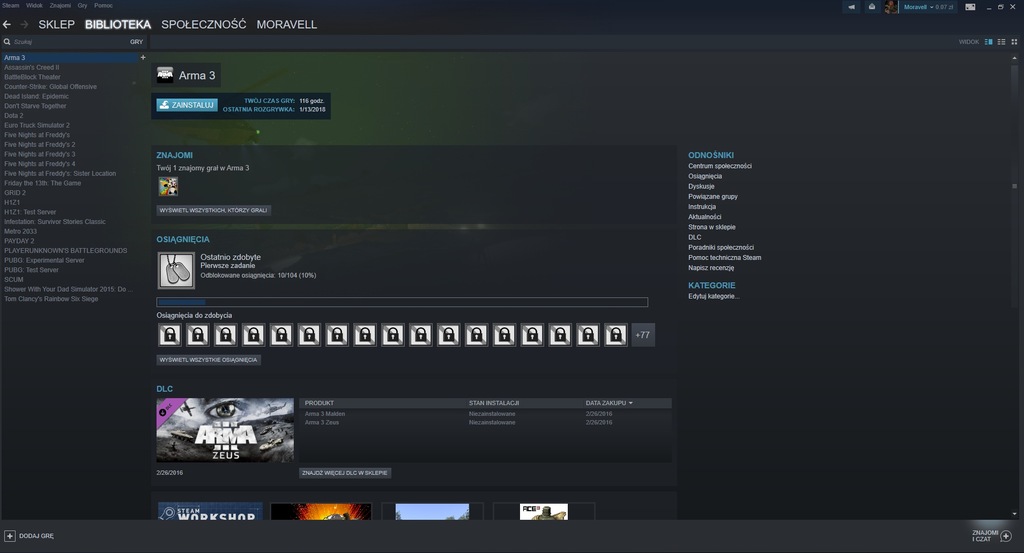
Task: Open the GRY library filter dropdown
Action: [136, 42]
